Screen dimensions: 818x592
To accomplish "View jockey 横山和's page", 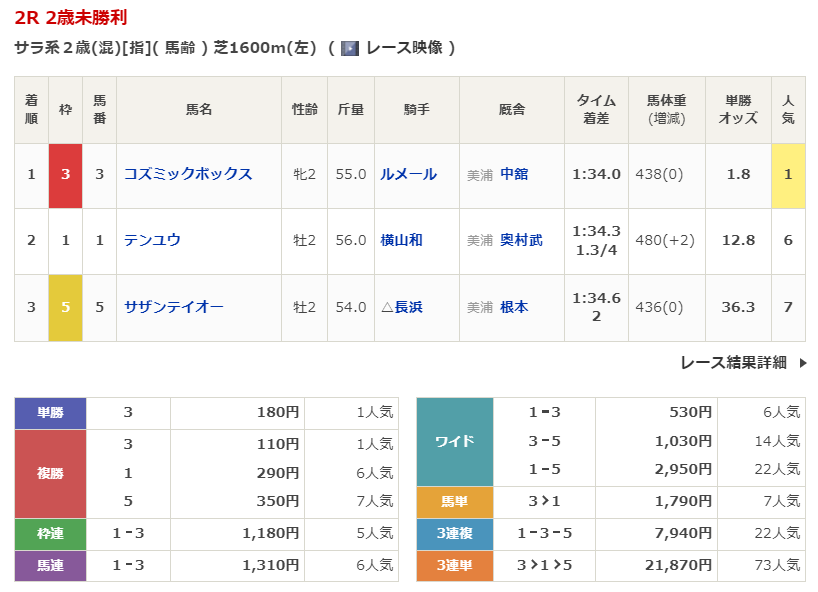I will coord(401,240).
